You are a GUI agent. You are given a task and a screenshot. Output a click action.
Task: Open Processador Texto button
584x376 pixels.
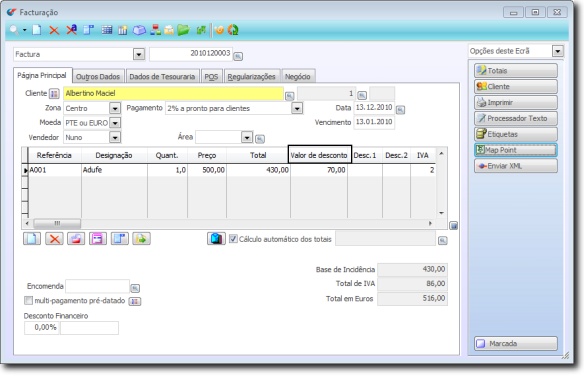click(516, 118)
